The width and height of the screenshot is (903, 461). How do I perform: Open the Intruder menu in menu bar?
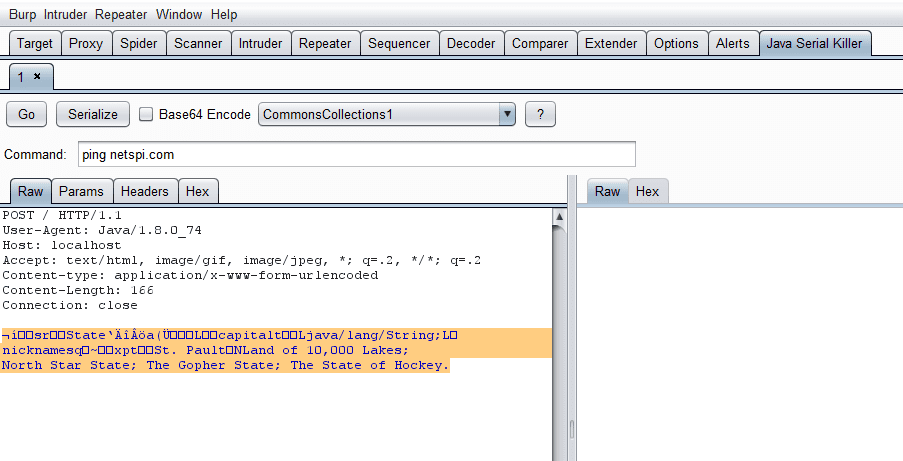pos(65,15)
